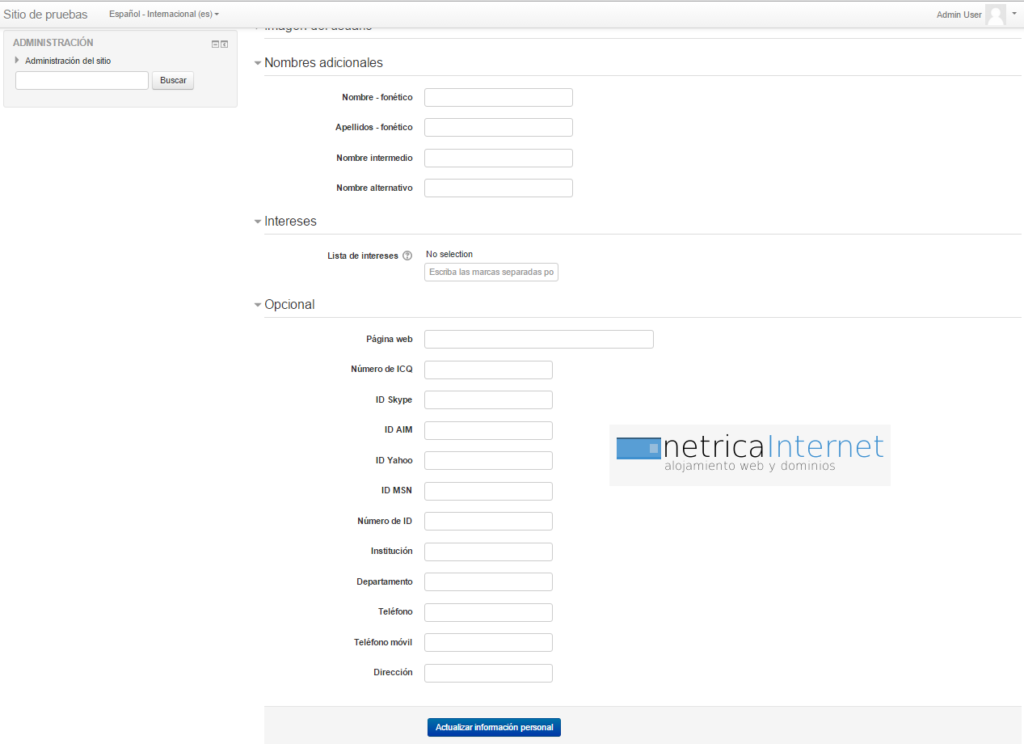The image size is (1024, 744).
Task: Click the Nombre - fonético field
Action: tap(498, 97)
